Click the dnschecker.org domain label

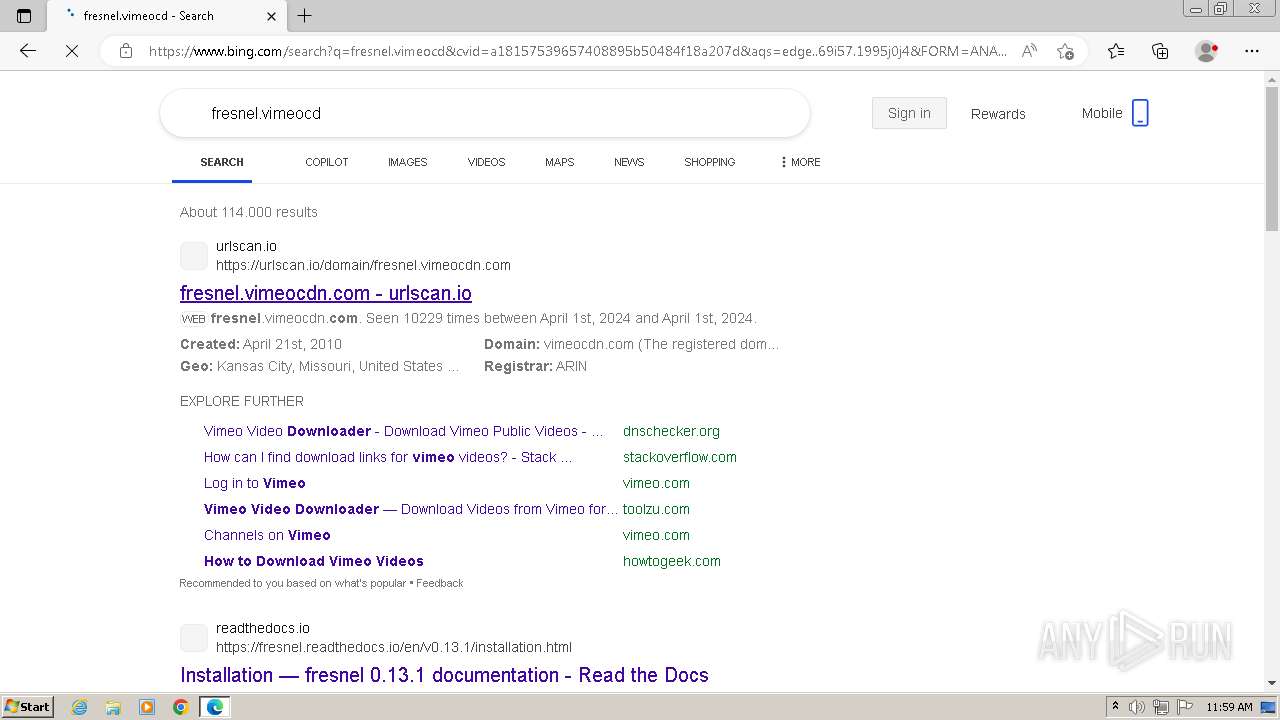click(x=671, y=431)
